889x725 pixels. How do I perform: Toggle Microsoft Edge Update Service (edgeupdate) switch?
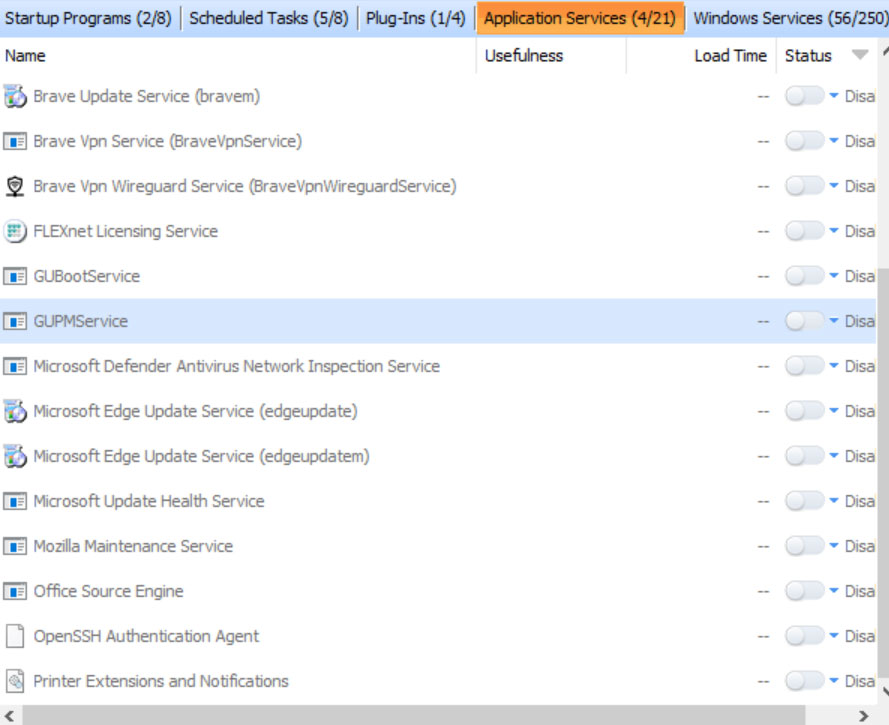pyautogui.click(x=805, y=411)
